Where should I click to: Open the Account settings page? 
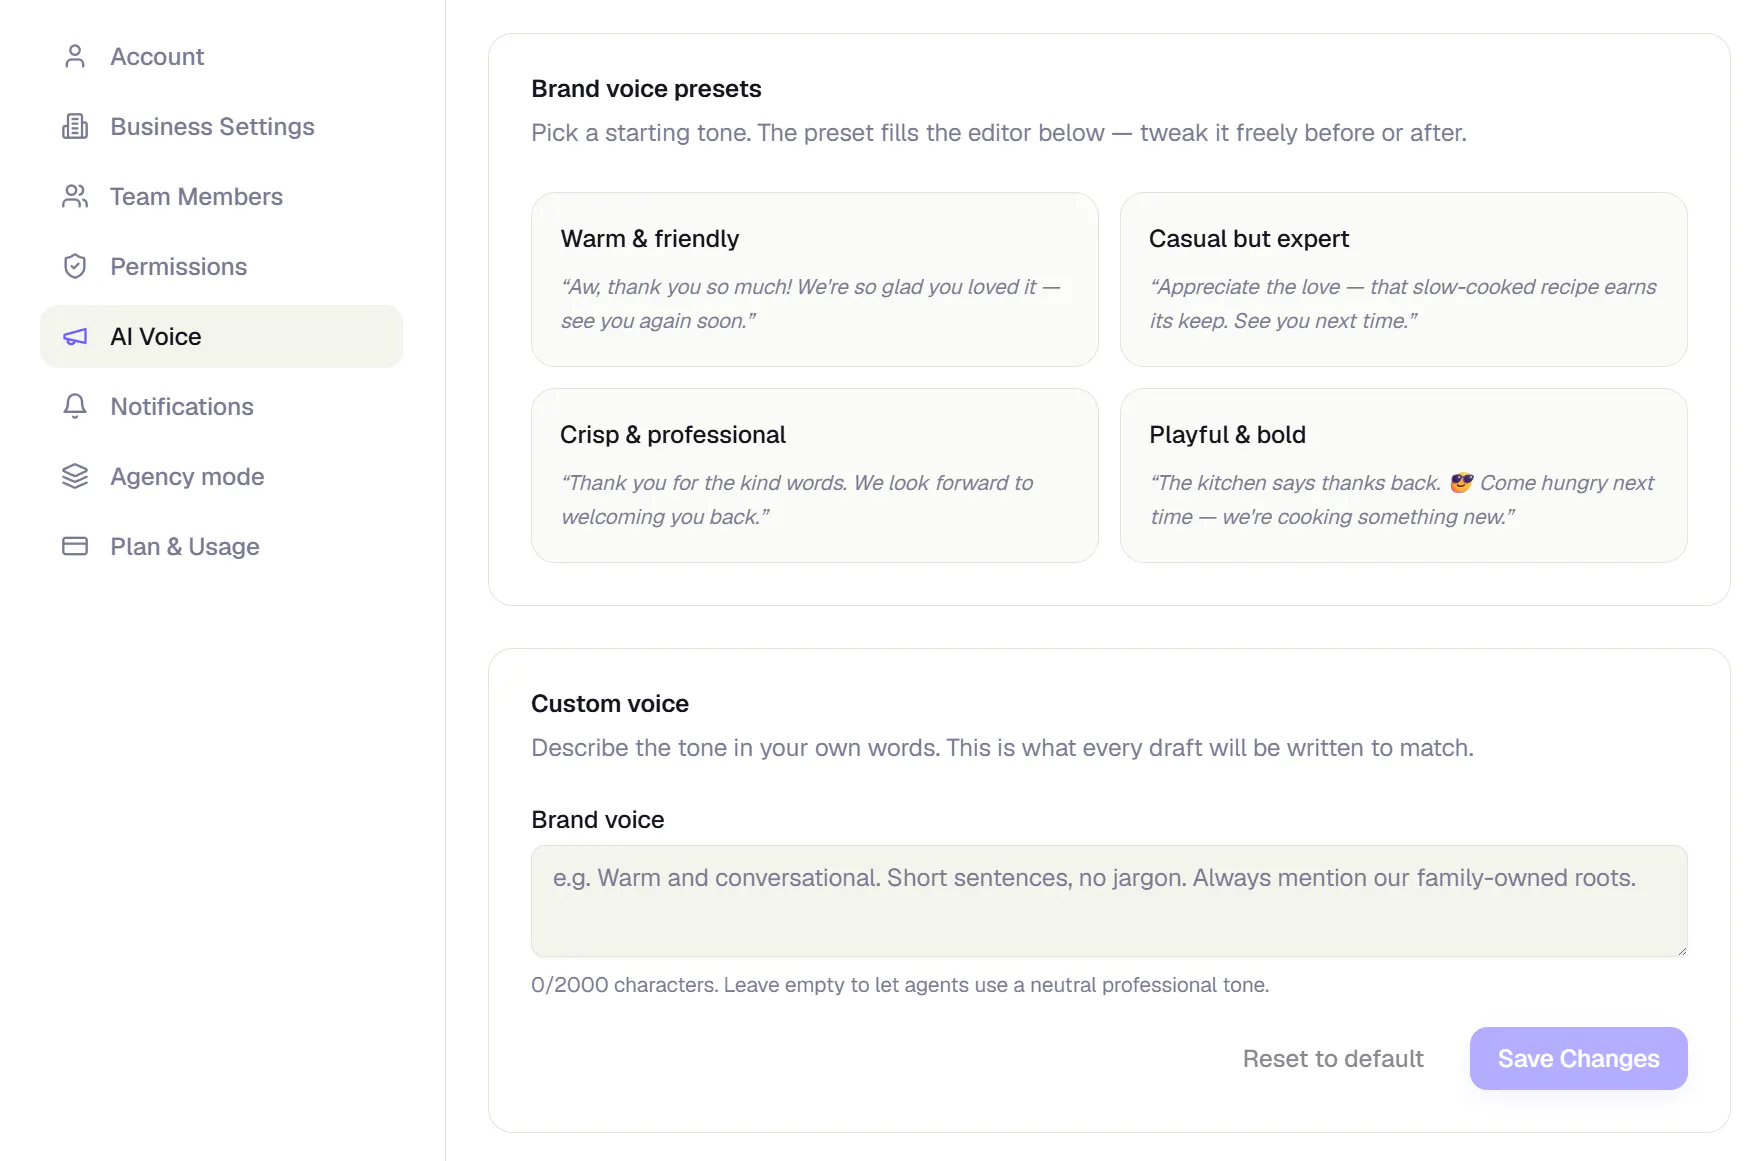[221, 56]
